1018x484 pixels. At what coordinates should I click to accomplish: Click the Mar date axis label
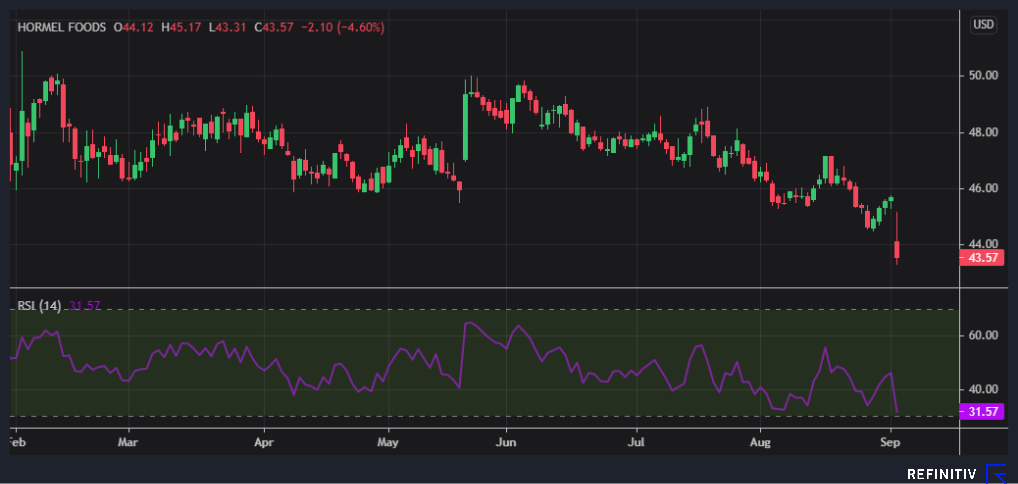click(129, 442)
